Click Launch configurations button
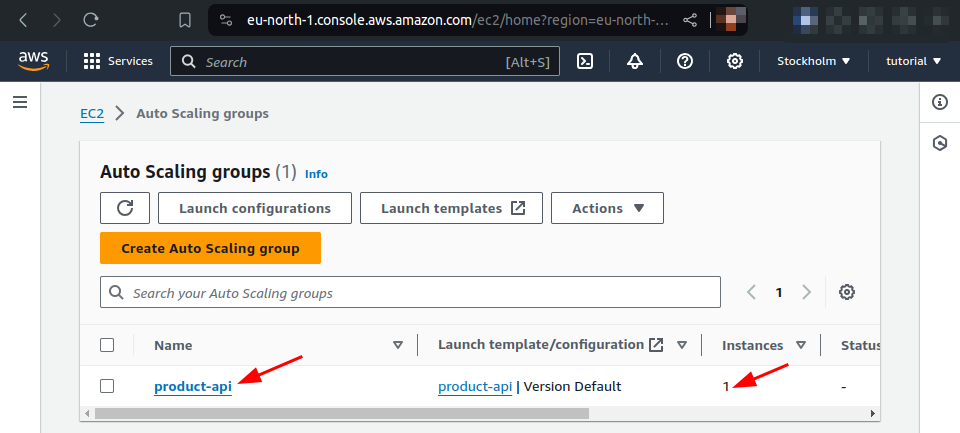The height and width of the screenshot is (433, 960). click(255, 208)
